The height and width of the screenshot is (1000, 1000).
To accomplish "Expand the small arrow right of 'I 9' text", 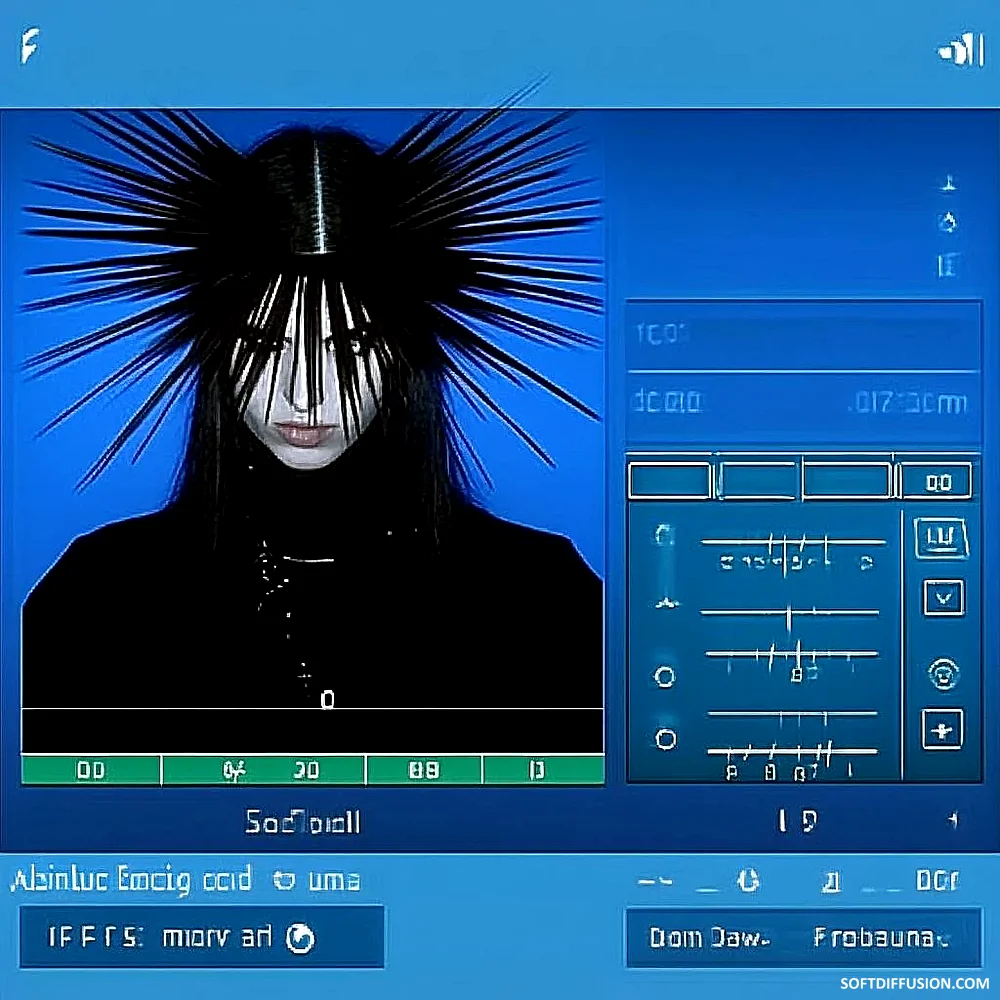I will [x=951, y=821].
